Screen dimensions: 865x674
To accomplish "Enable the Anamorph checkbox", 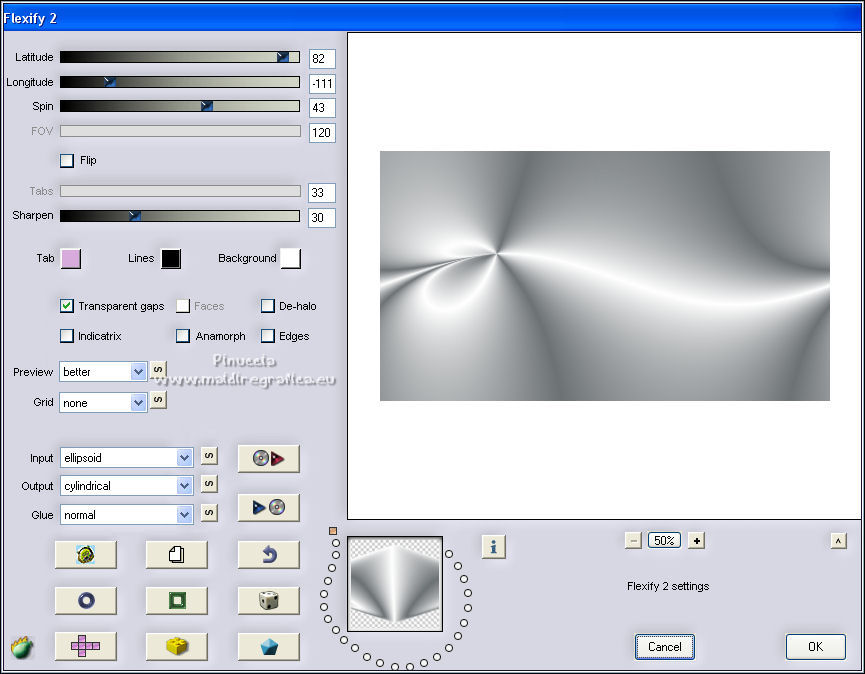I will (183, 335).
